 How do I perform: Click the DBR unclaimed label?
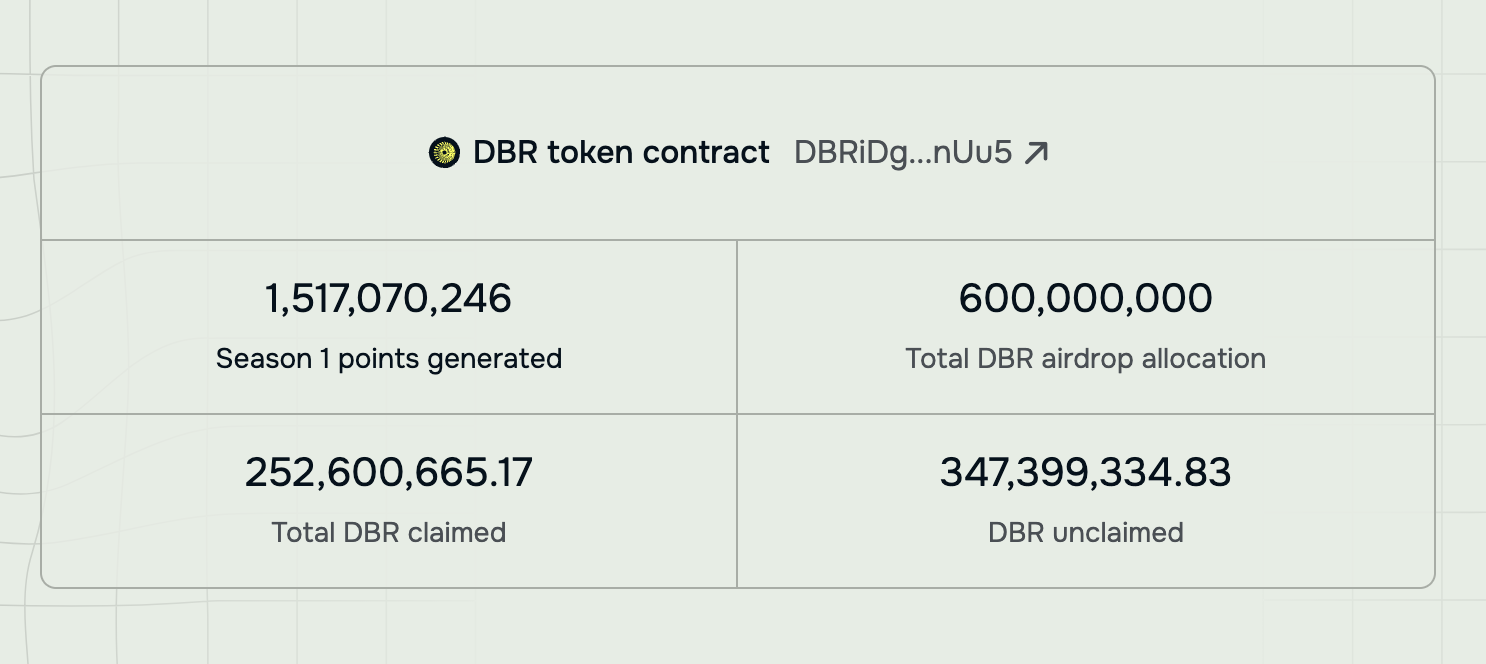[1085, 533]
